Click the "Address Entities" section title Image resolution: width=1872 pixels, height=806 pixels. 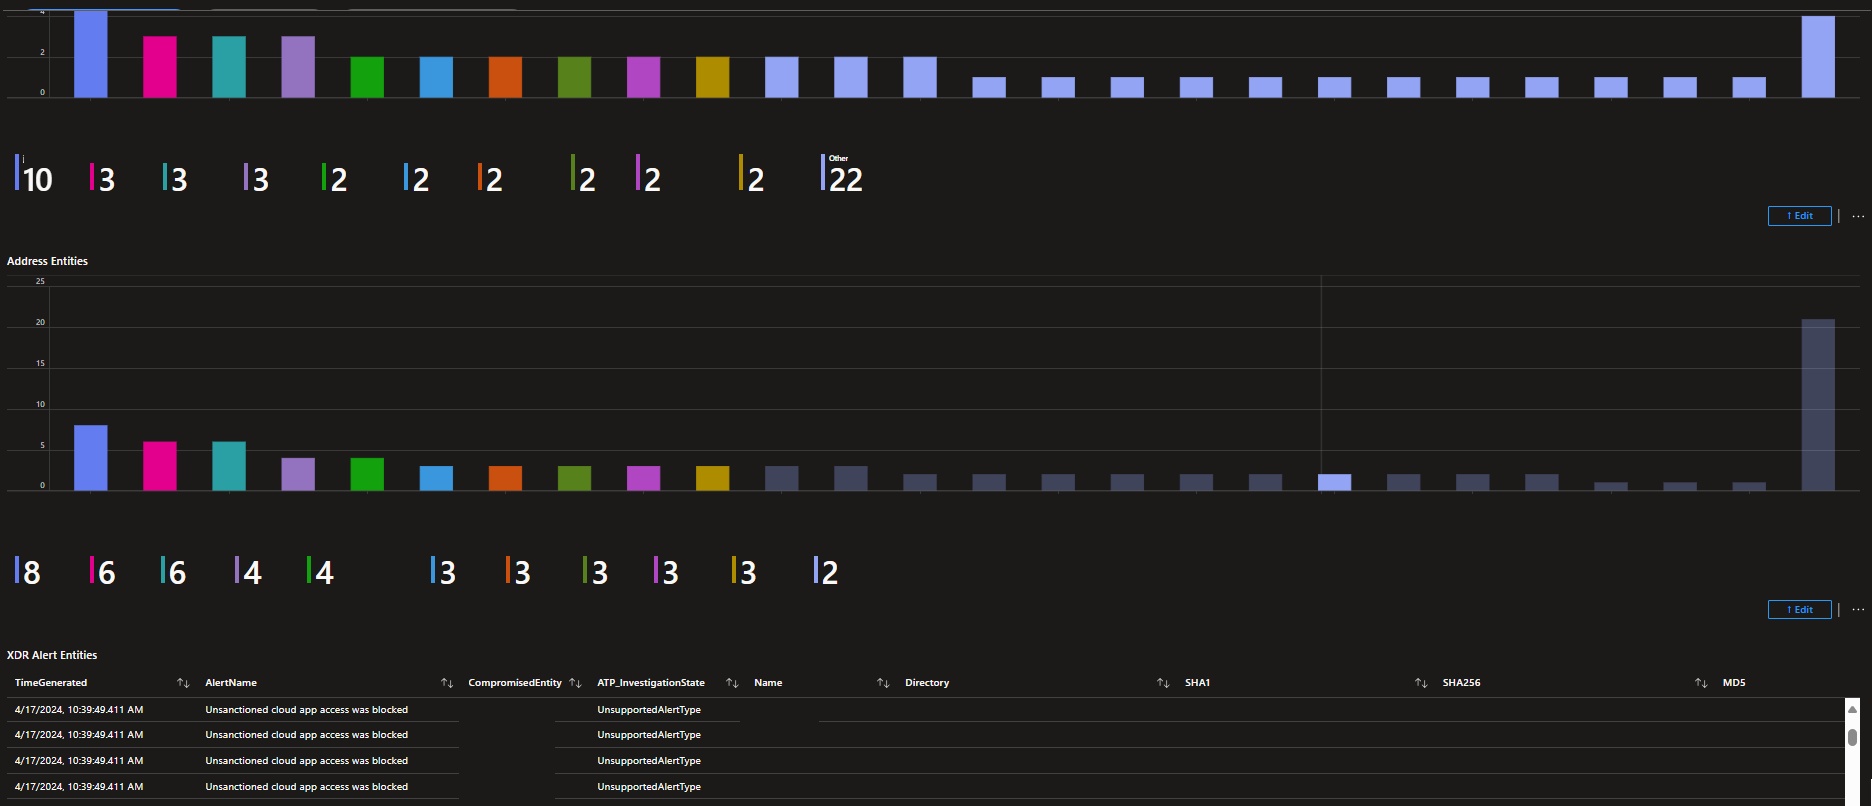pos(47,261)
